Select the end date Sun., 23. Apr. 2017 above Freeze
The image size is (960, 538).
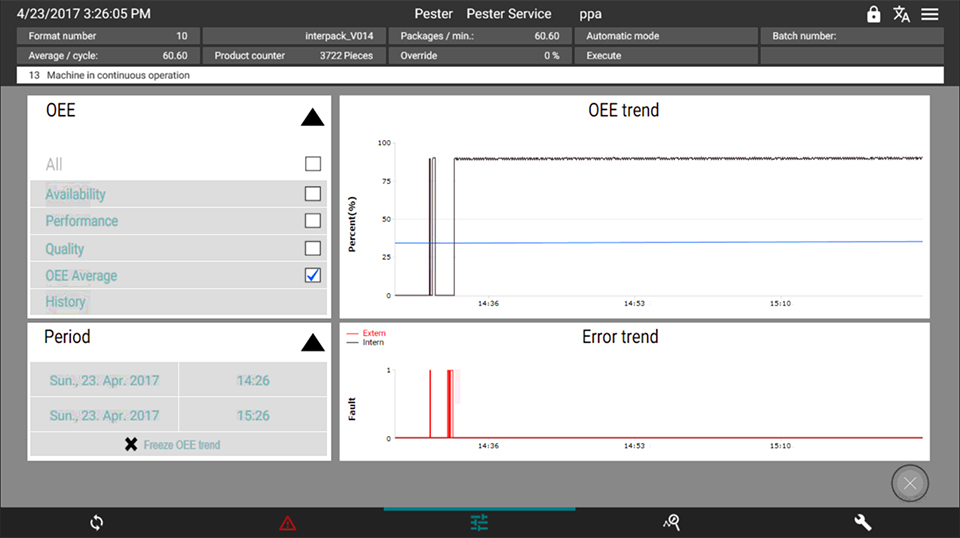pos(104,415)
